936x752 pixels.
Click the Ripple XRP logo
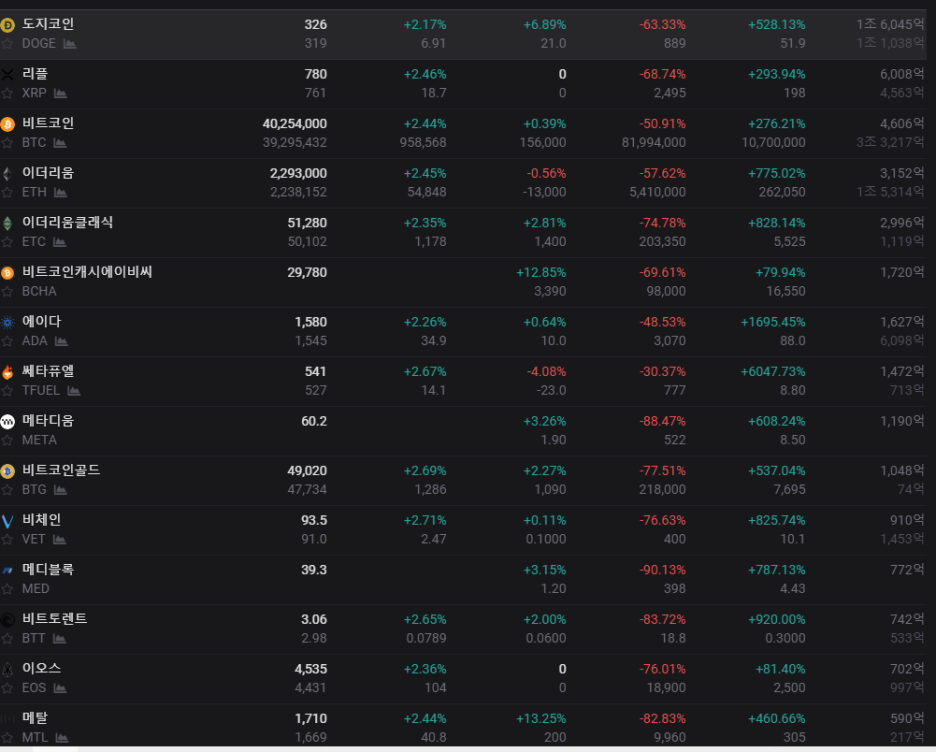(7, 75)
